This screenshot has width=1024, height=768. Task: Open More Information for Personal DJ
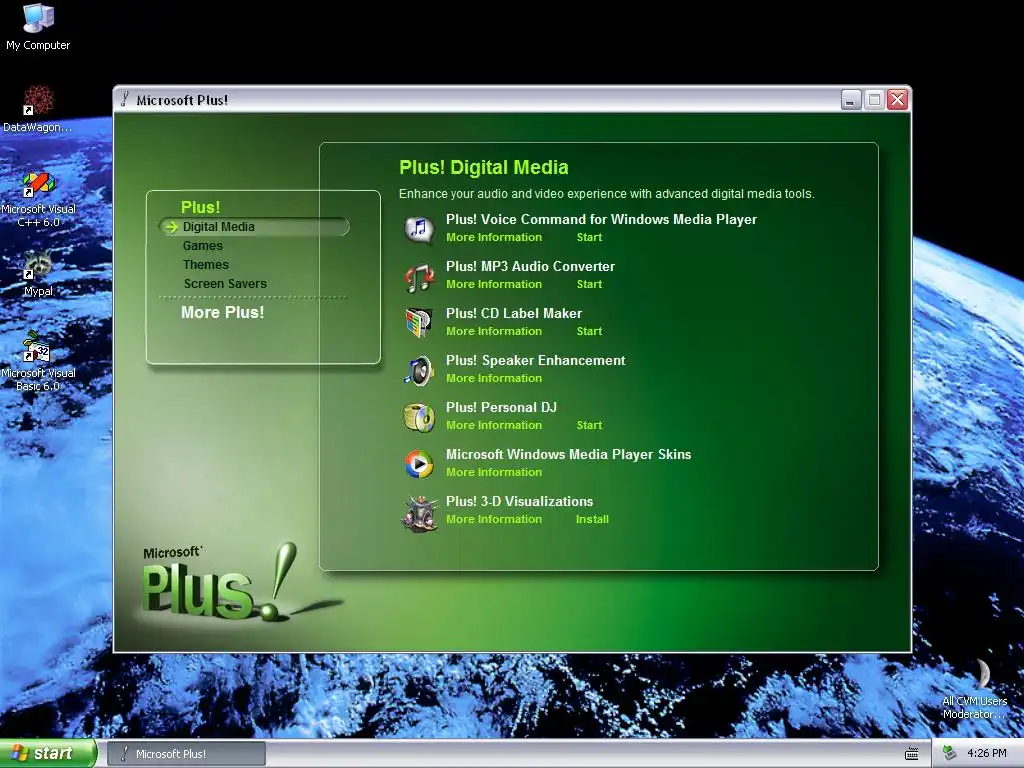point(494,425)
